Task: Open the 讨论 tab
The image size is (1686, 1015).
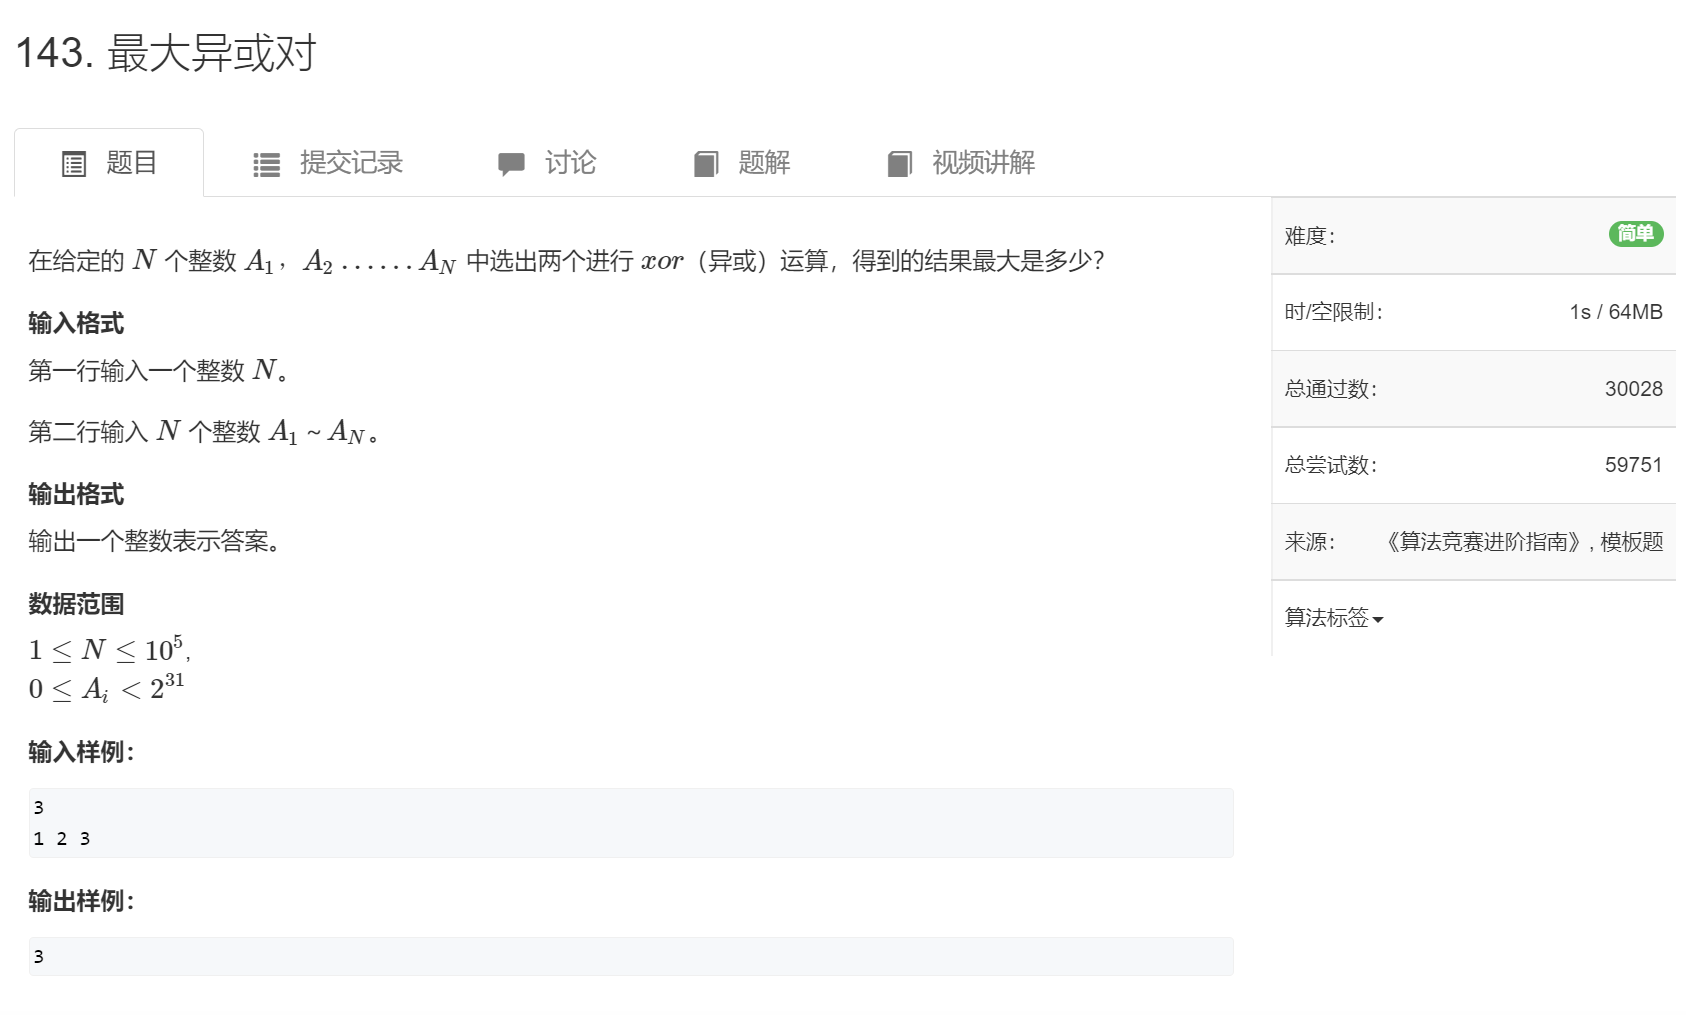Action: (547, 163)
